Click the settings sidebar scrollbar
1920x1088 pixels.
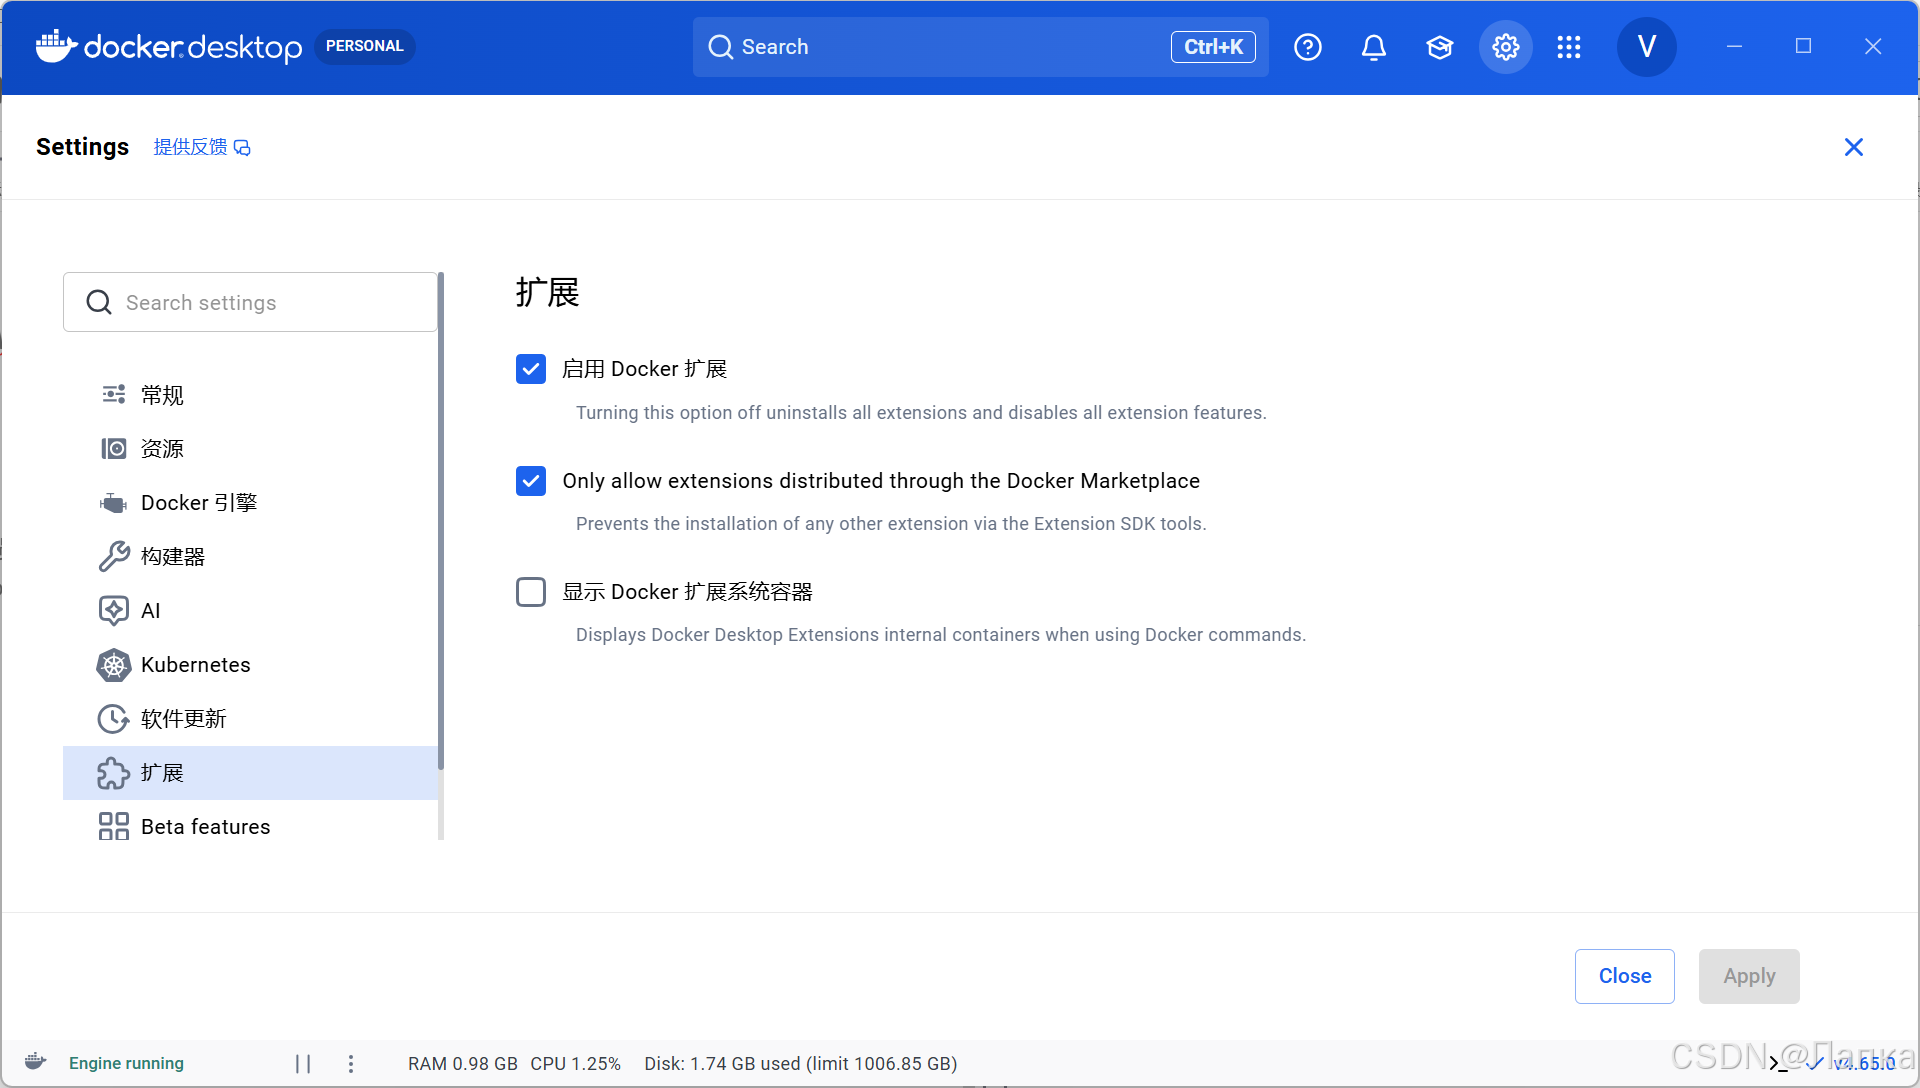pos(441,520)
